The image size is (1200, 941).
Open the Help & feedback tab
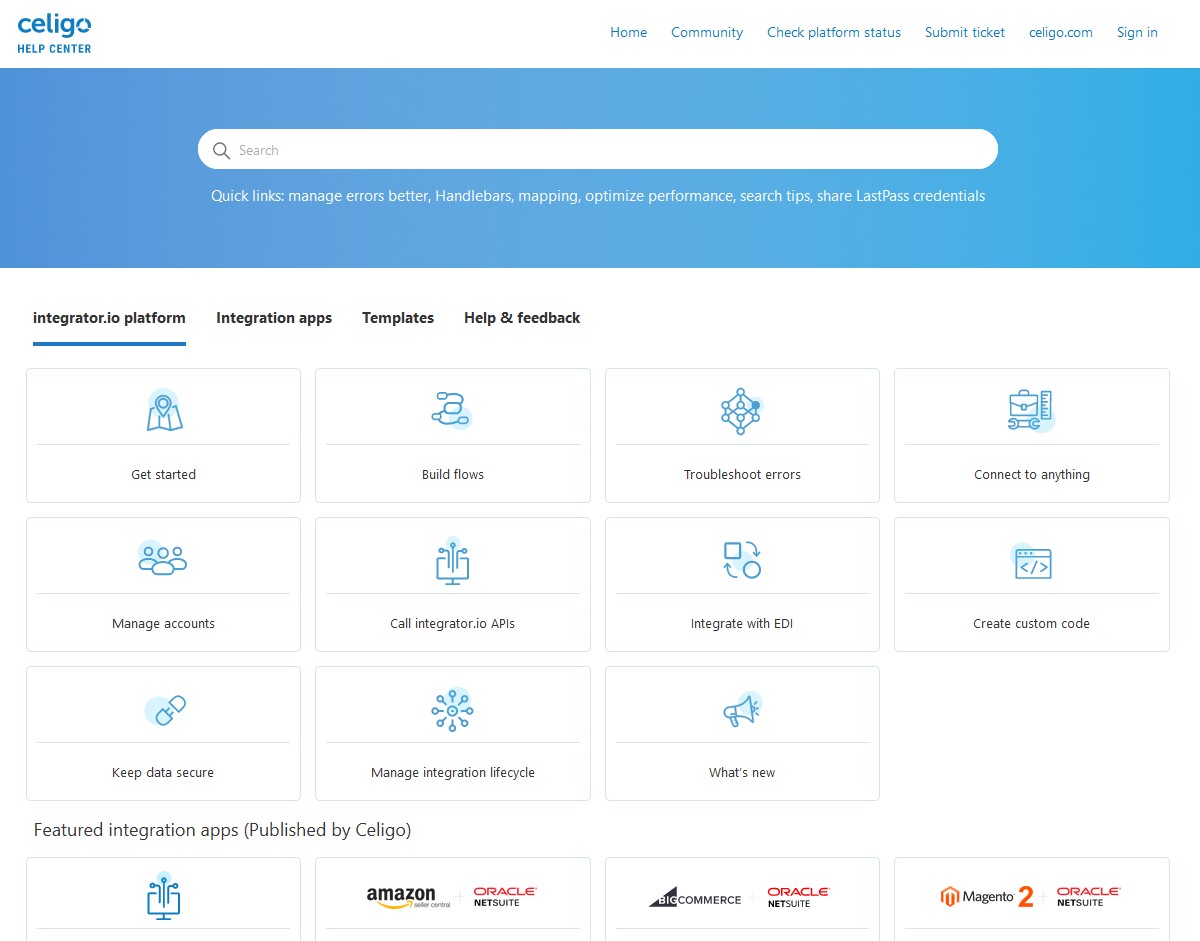pyautogui.click(x=522, y=318)
